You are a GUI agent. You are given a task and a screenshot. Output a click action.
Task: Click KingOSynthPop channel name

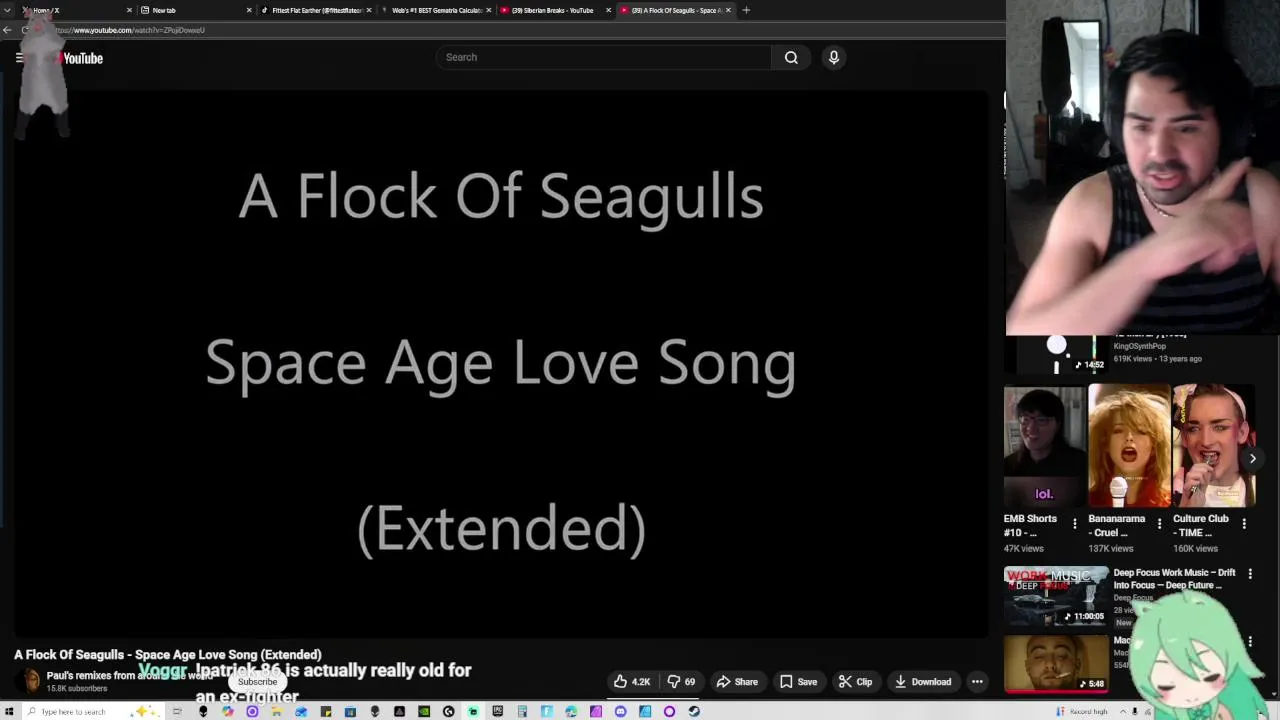1139,346
